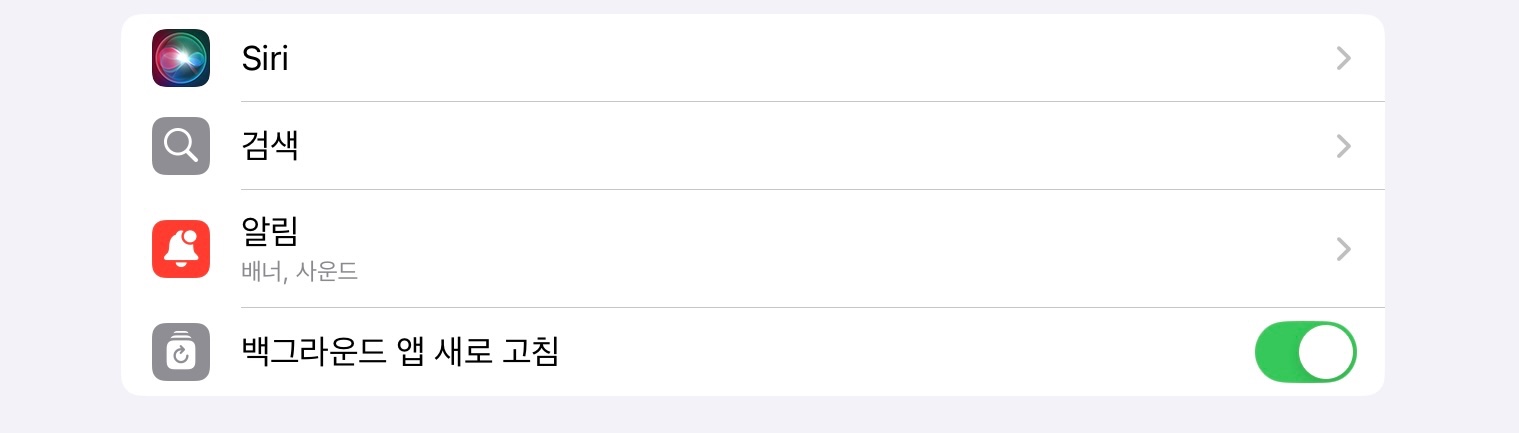Viewport: 1519px width, 433px height.
Task: Tap blank middle area of the 알림 row
Action: [800, 248]
